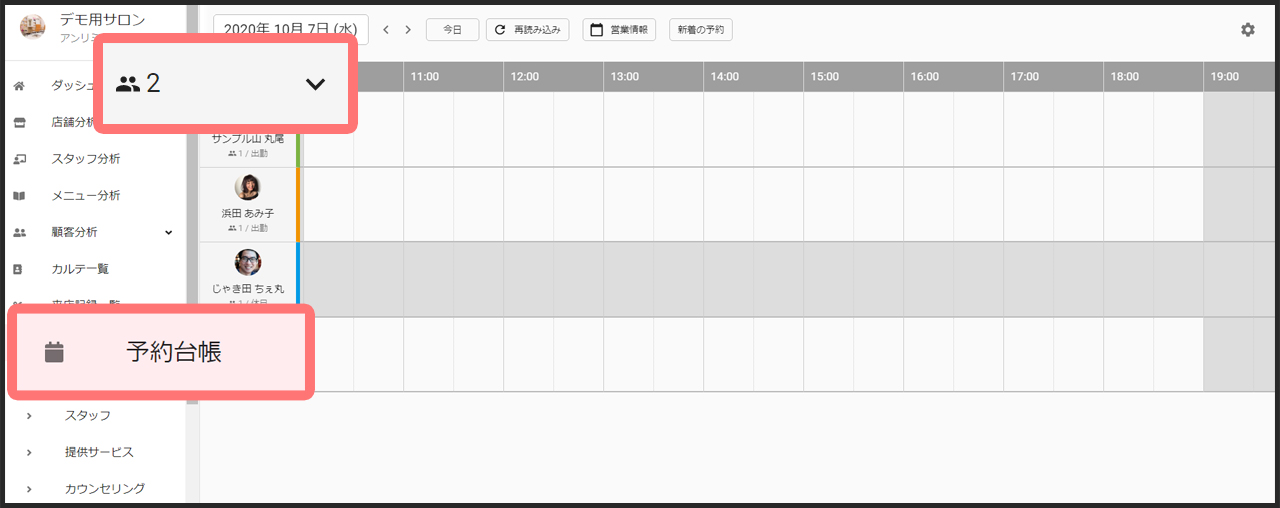
Task: Click the 再読み込み reload button
Action: click(x=528, y=30)
